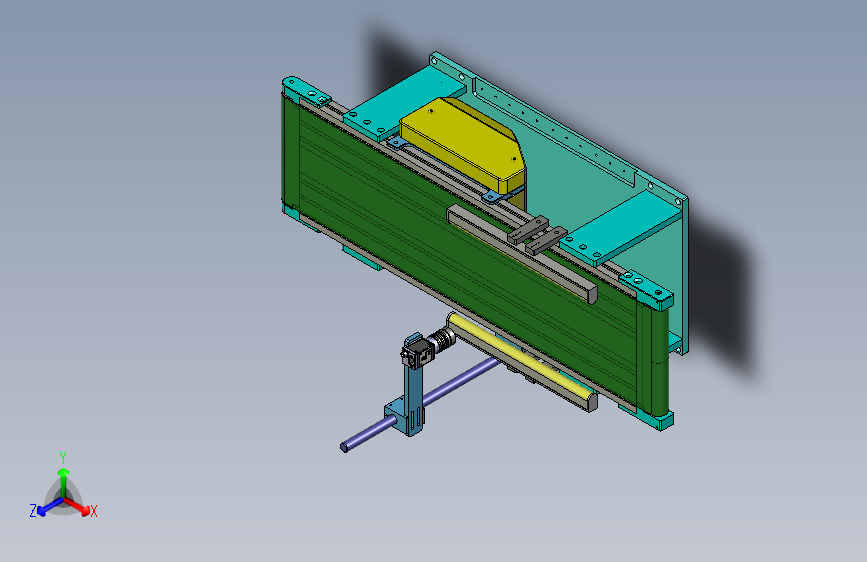Select the black camera body
The height and width of the screenshot is (562, 867).
point(417,352)
